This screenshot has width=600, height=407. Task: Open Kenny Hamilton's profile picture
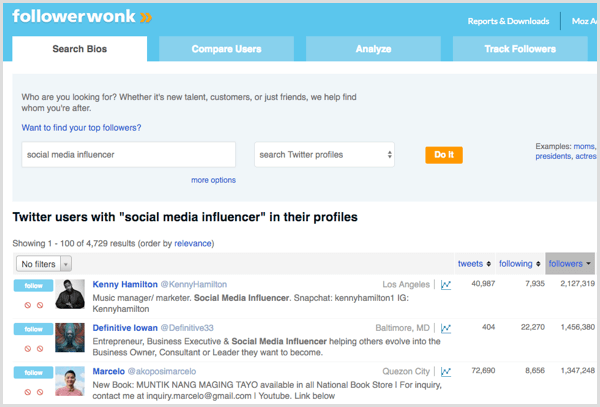coord(69,295)
